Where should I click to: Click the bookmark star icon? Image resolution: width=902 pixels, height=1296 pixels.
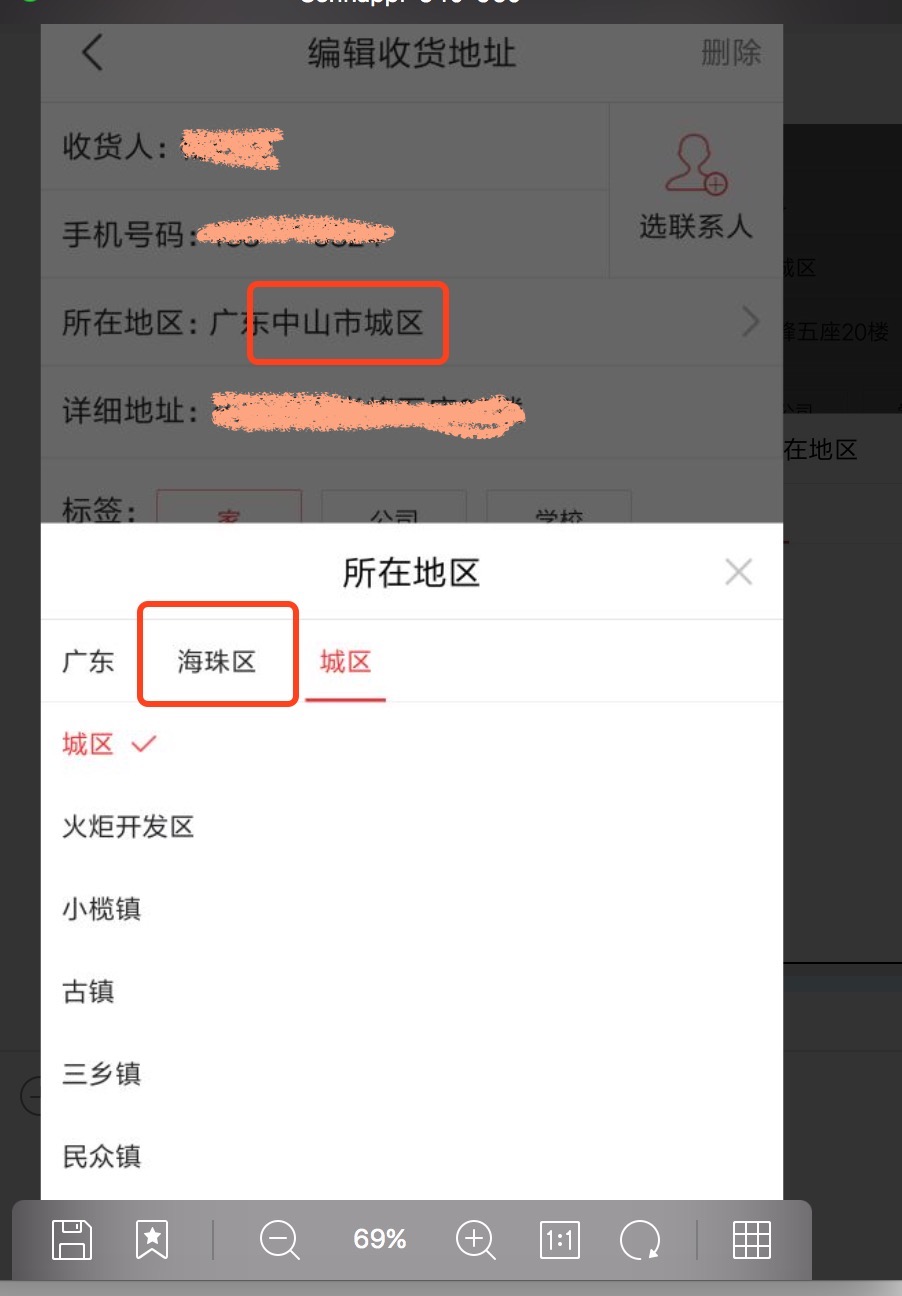click(x=152, y=1240)
